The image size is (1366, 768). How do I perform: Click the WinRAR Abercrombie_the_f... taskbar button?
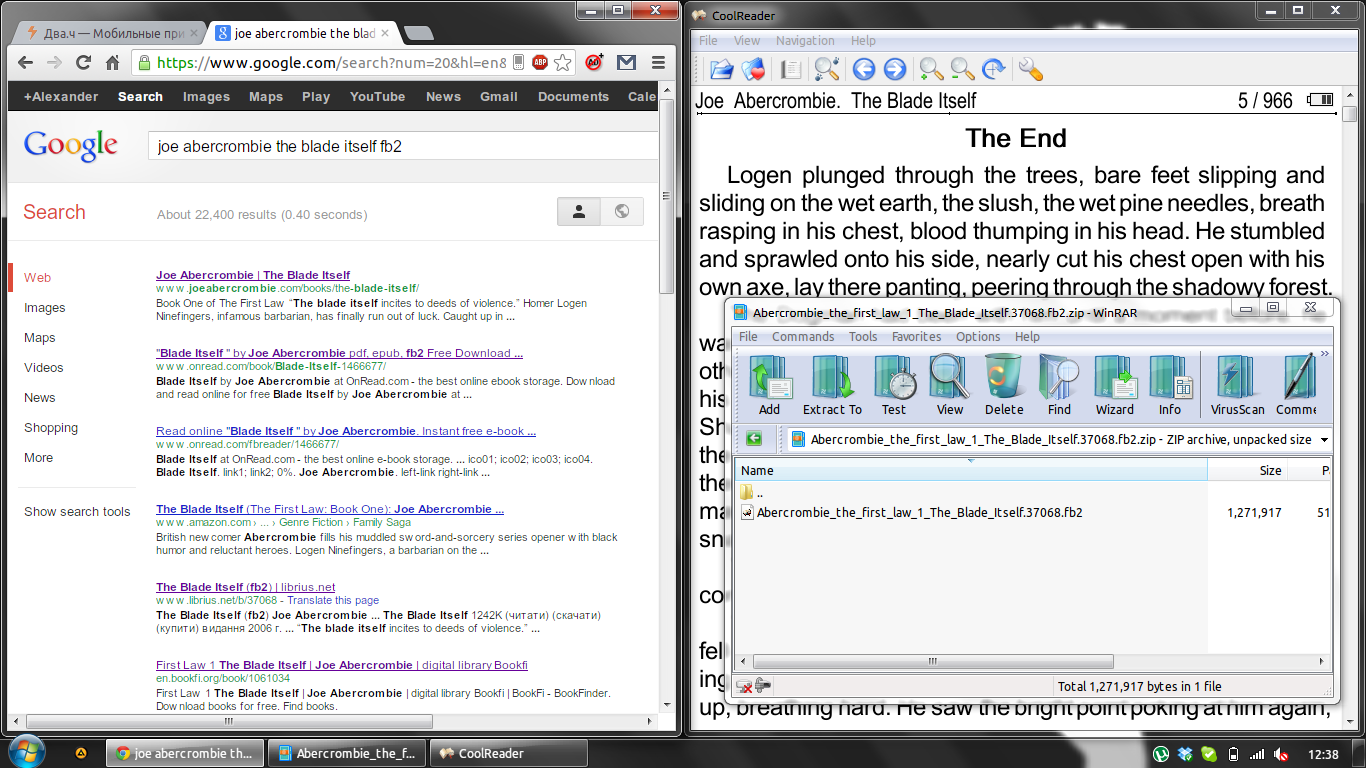[348, 754]
